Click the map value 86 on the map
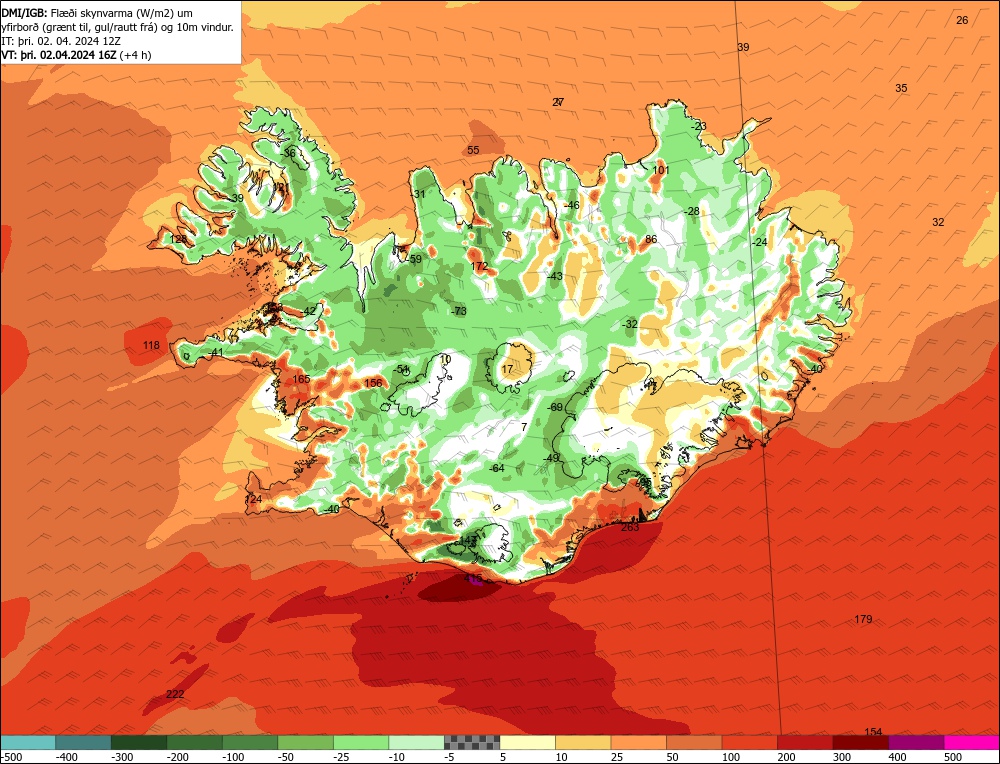This screenshot has width=1000, height=764. tap(651, 240)
